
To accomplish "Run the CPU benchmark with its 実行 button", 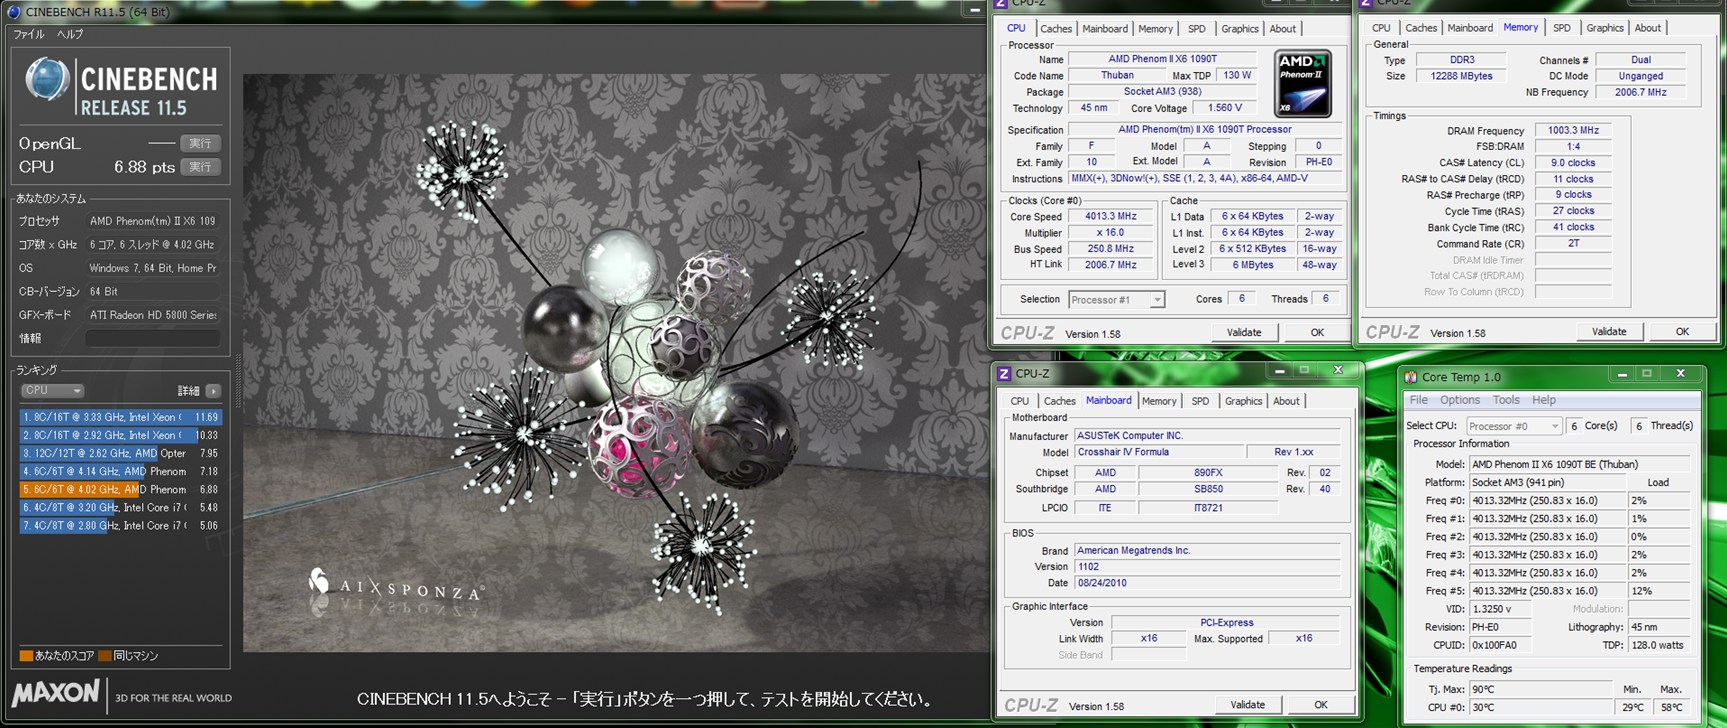I will tap(201, 167).
